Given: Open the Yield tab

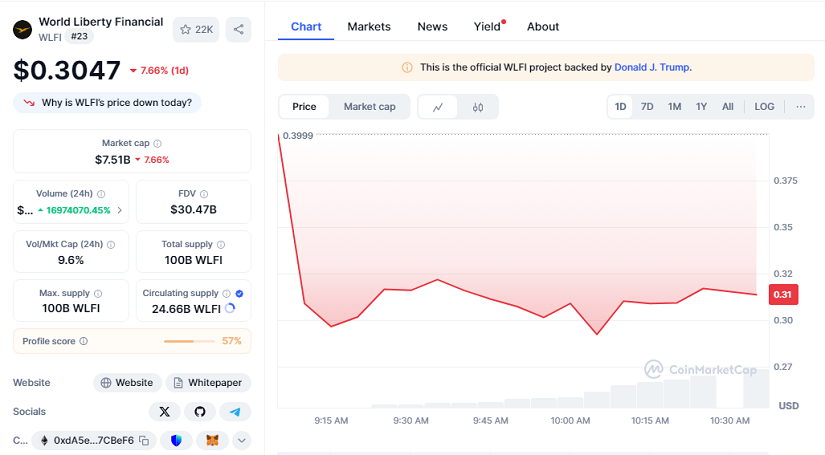Looking at the screenshot, I should click(487, 27).
